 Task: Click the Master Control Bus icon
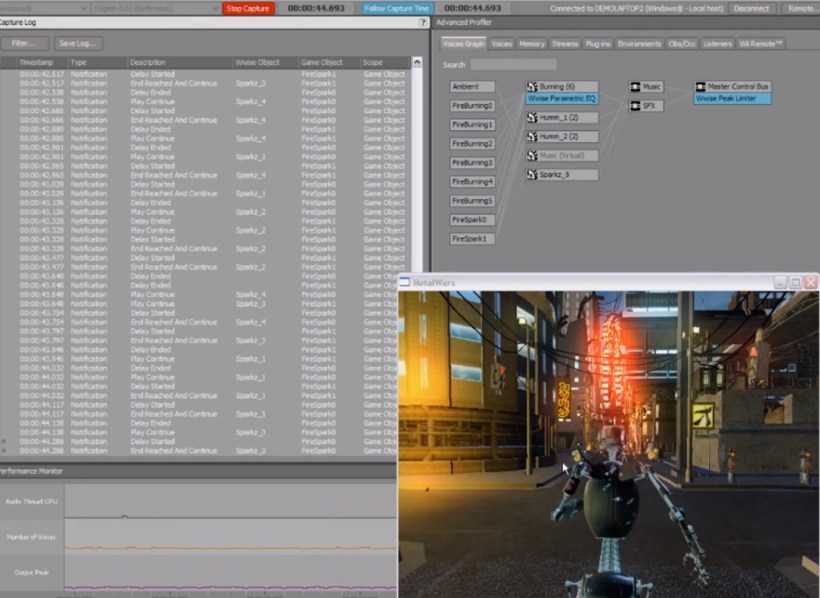tap(701, 87)
